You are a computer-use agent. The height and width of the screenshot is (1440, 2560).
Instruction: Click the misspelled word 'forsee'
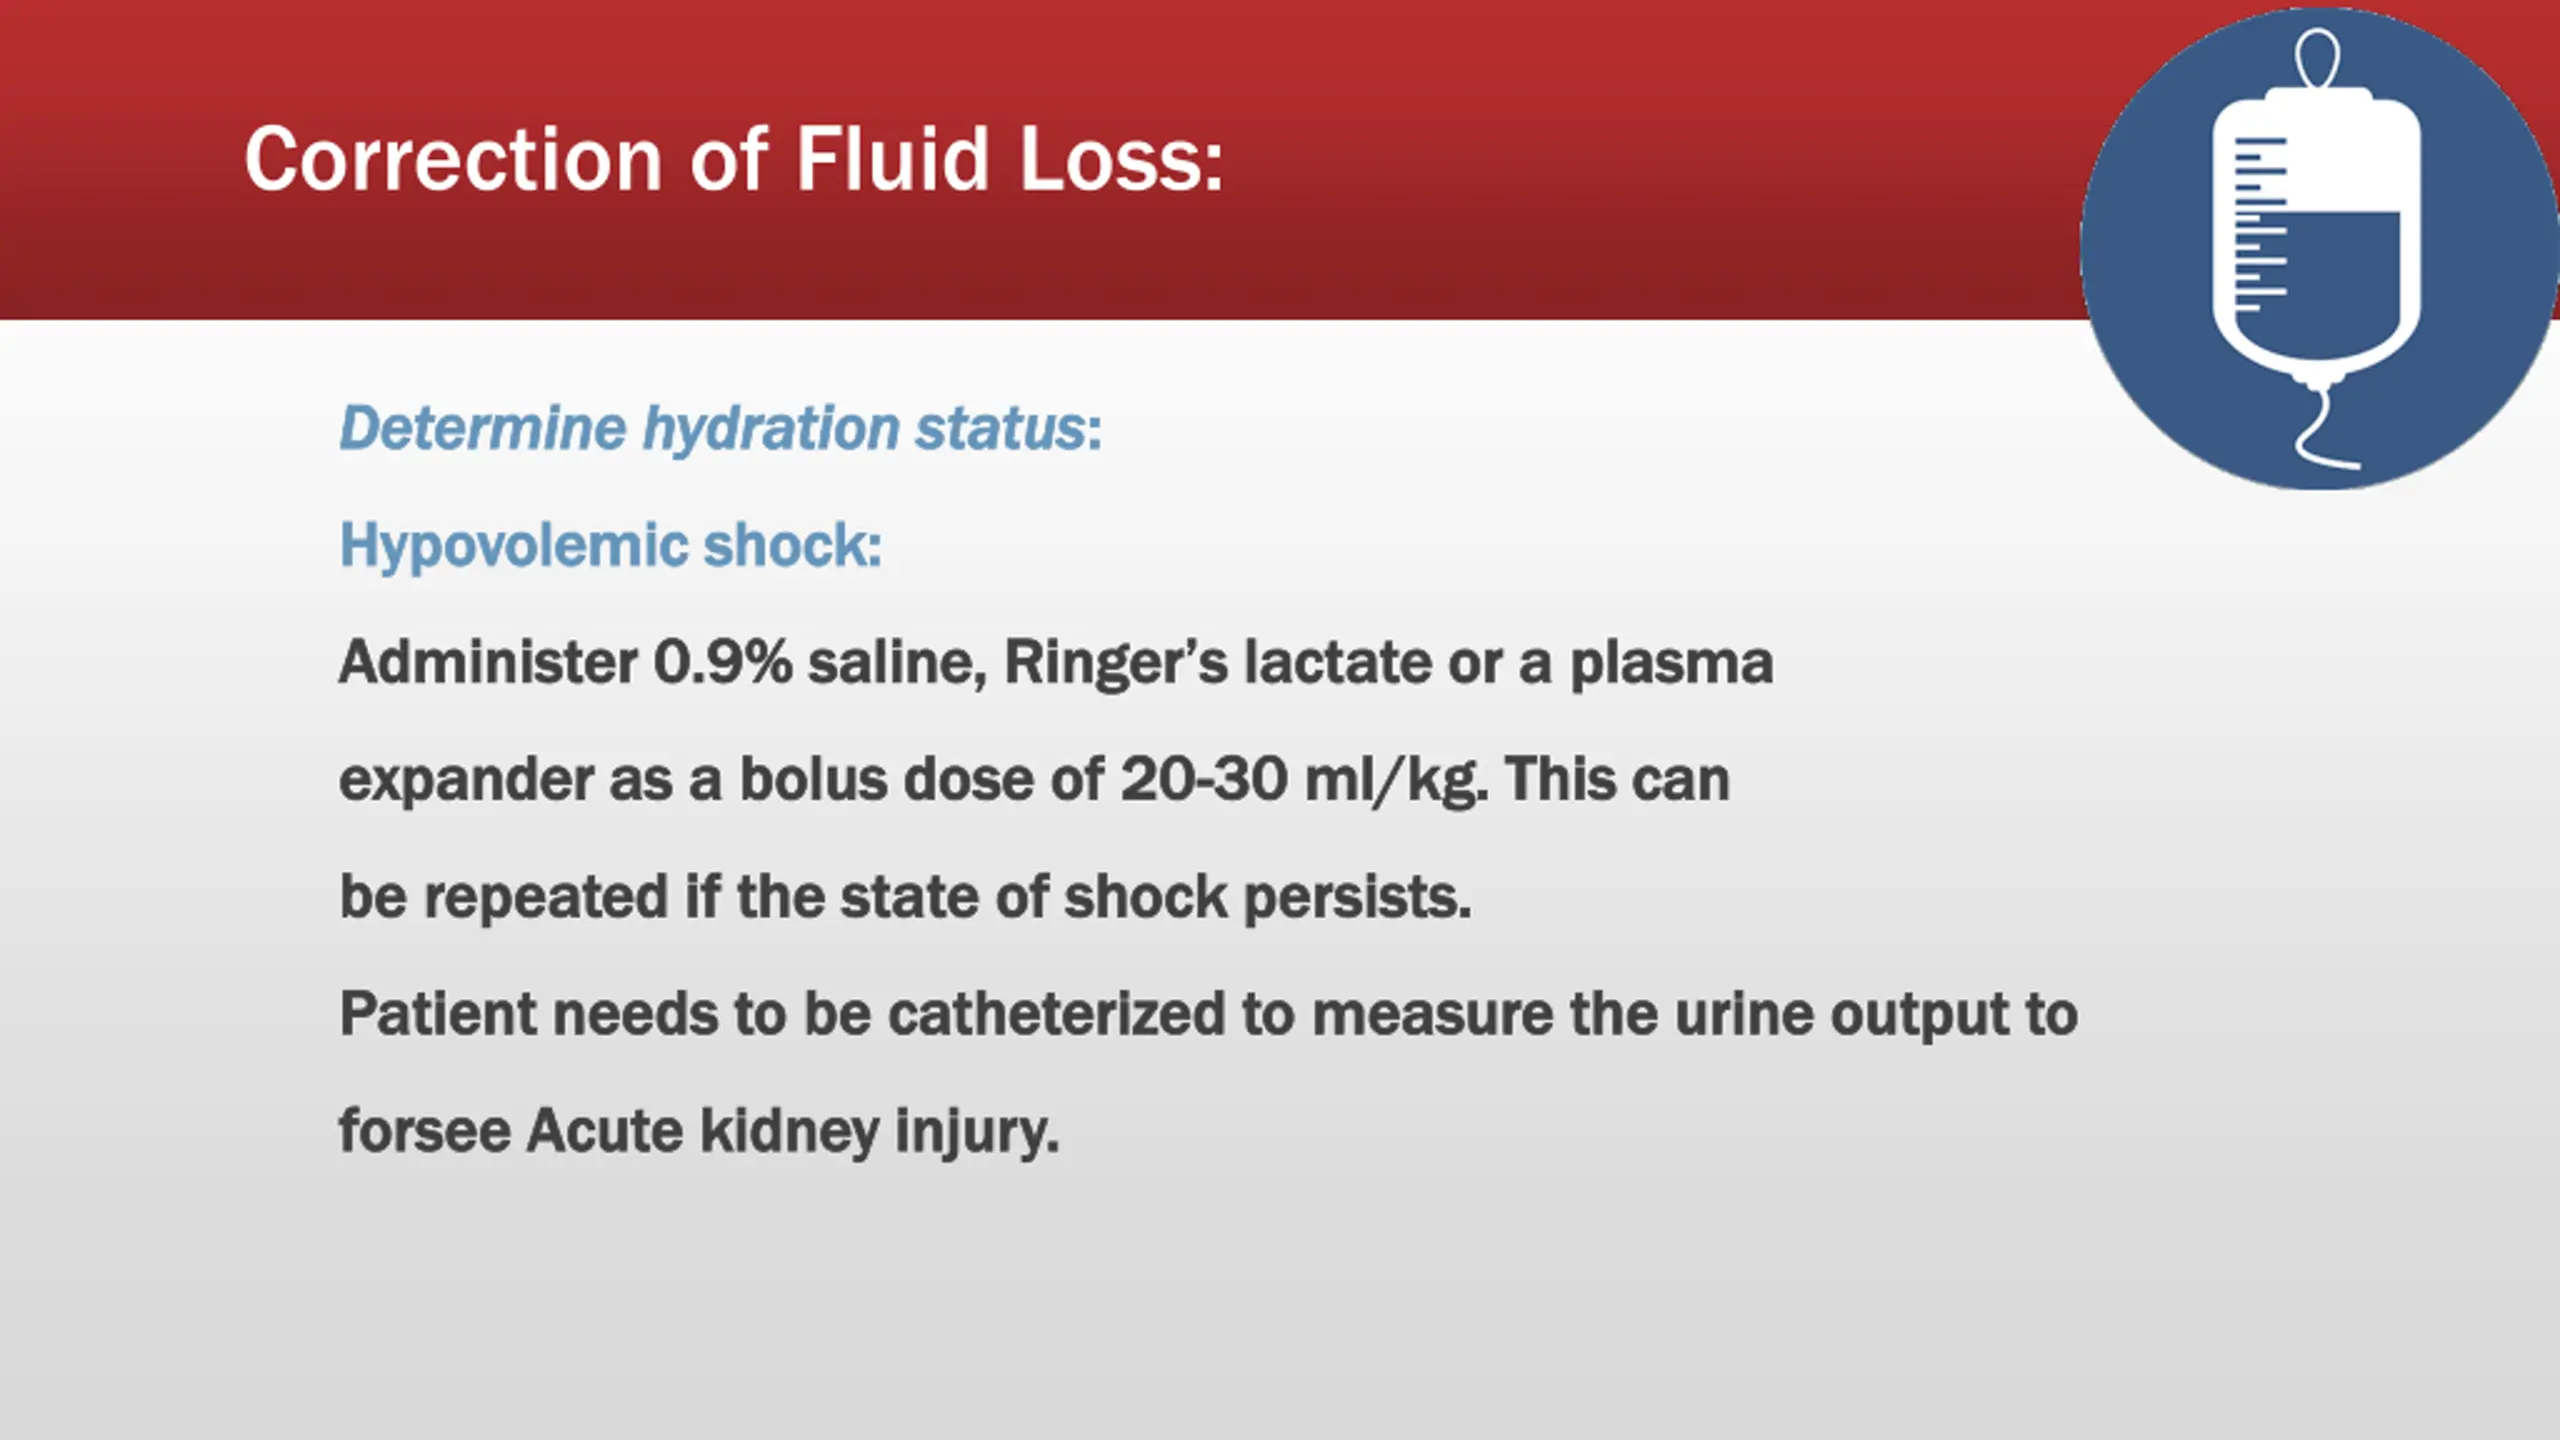coord(425,1131)
